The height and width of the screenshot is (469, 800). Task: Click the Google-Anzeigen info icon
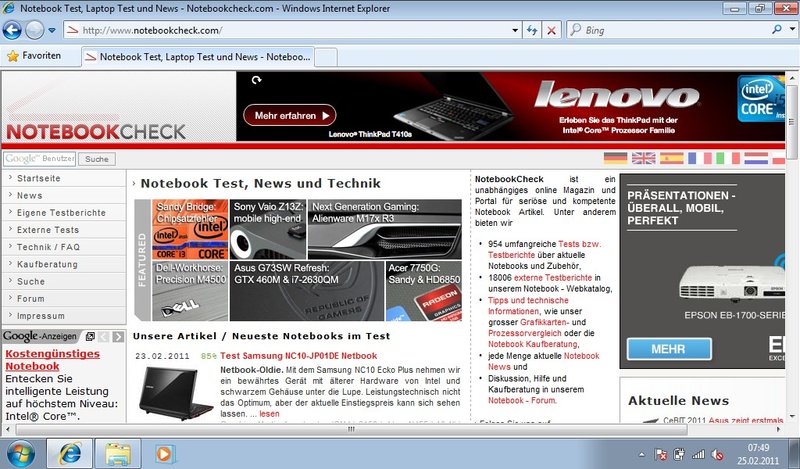coord(90,336)
